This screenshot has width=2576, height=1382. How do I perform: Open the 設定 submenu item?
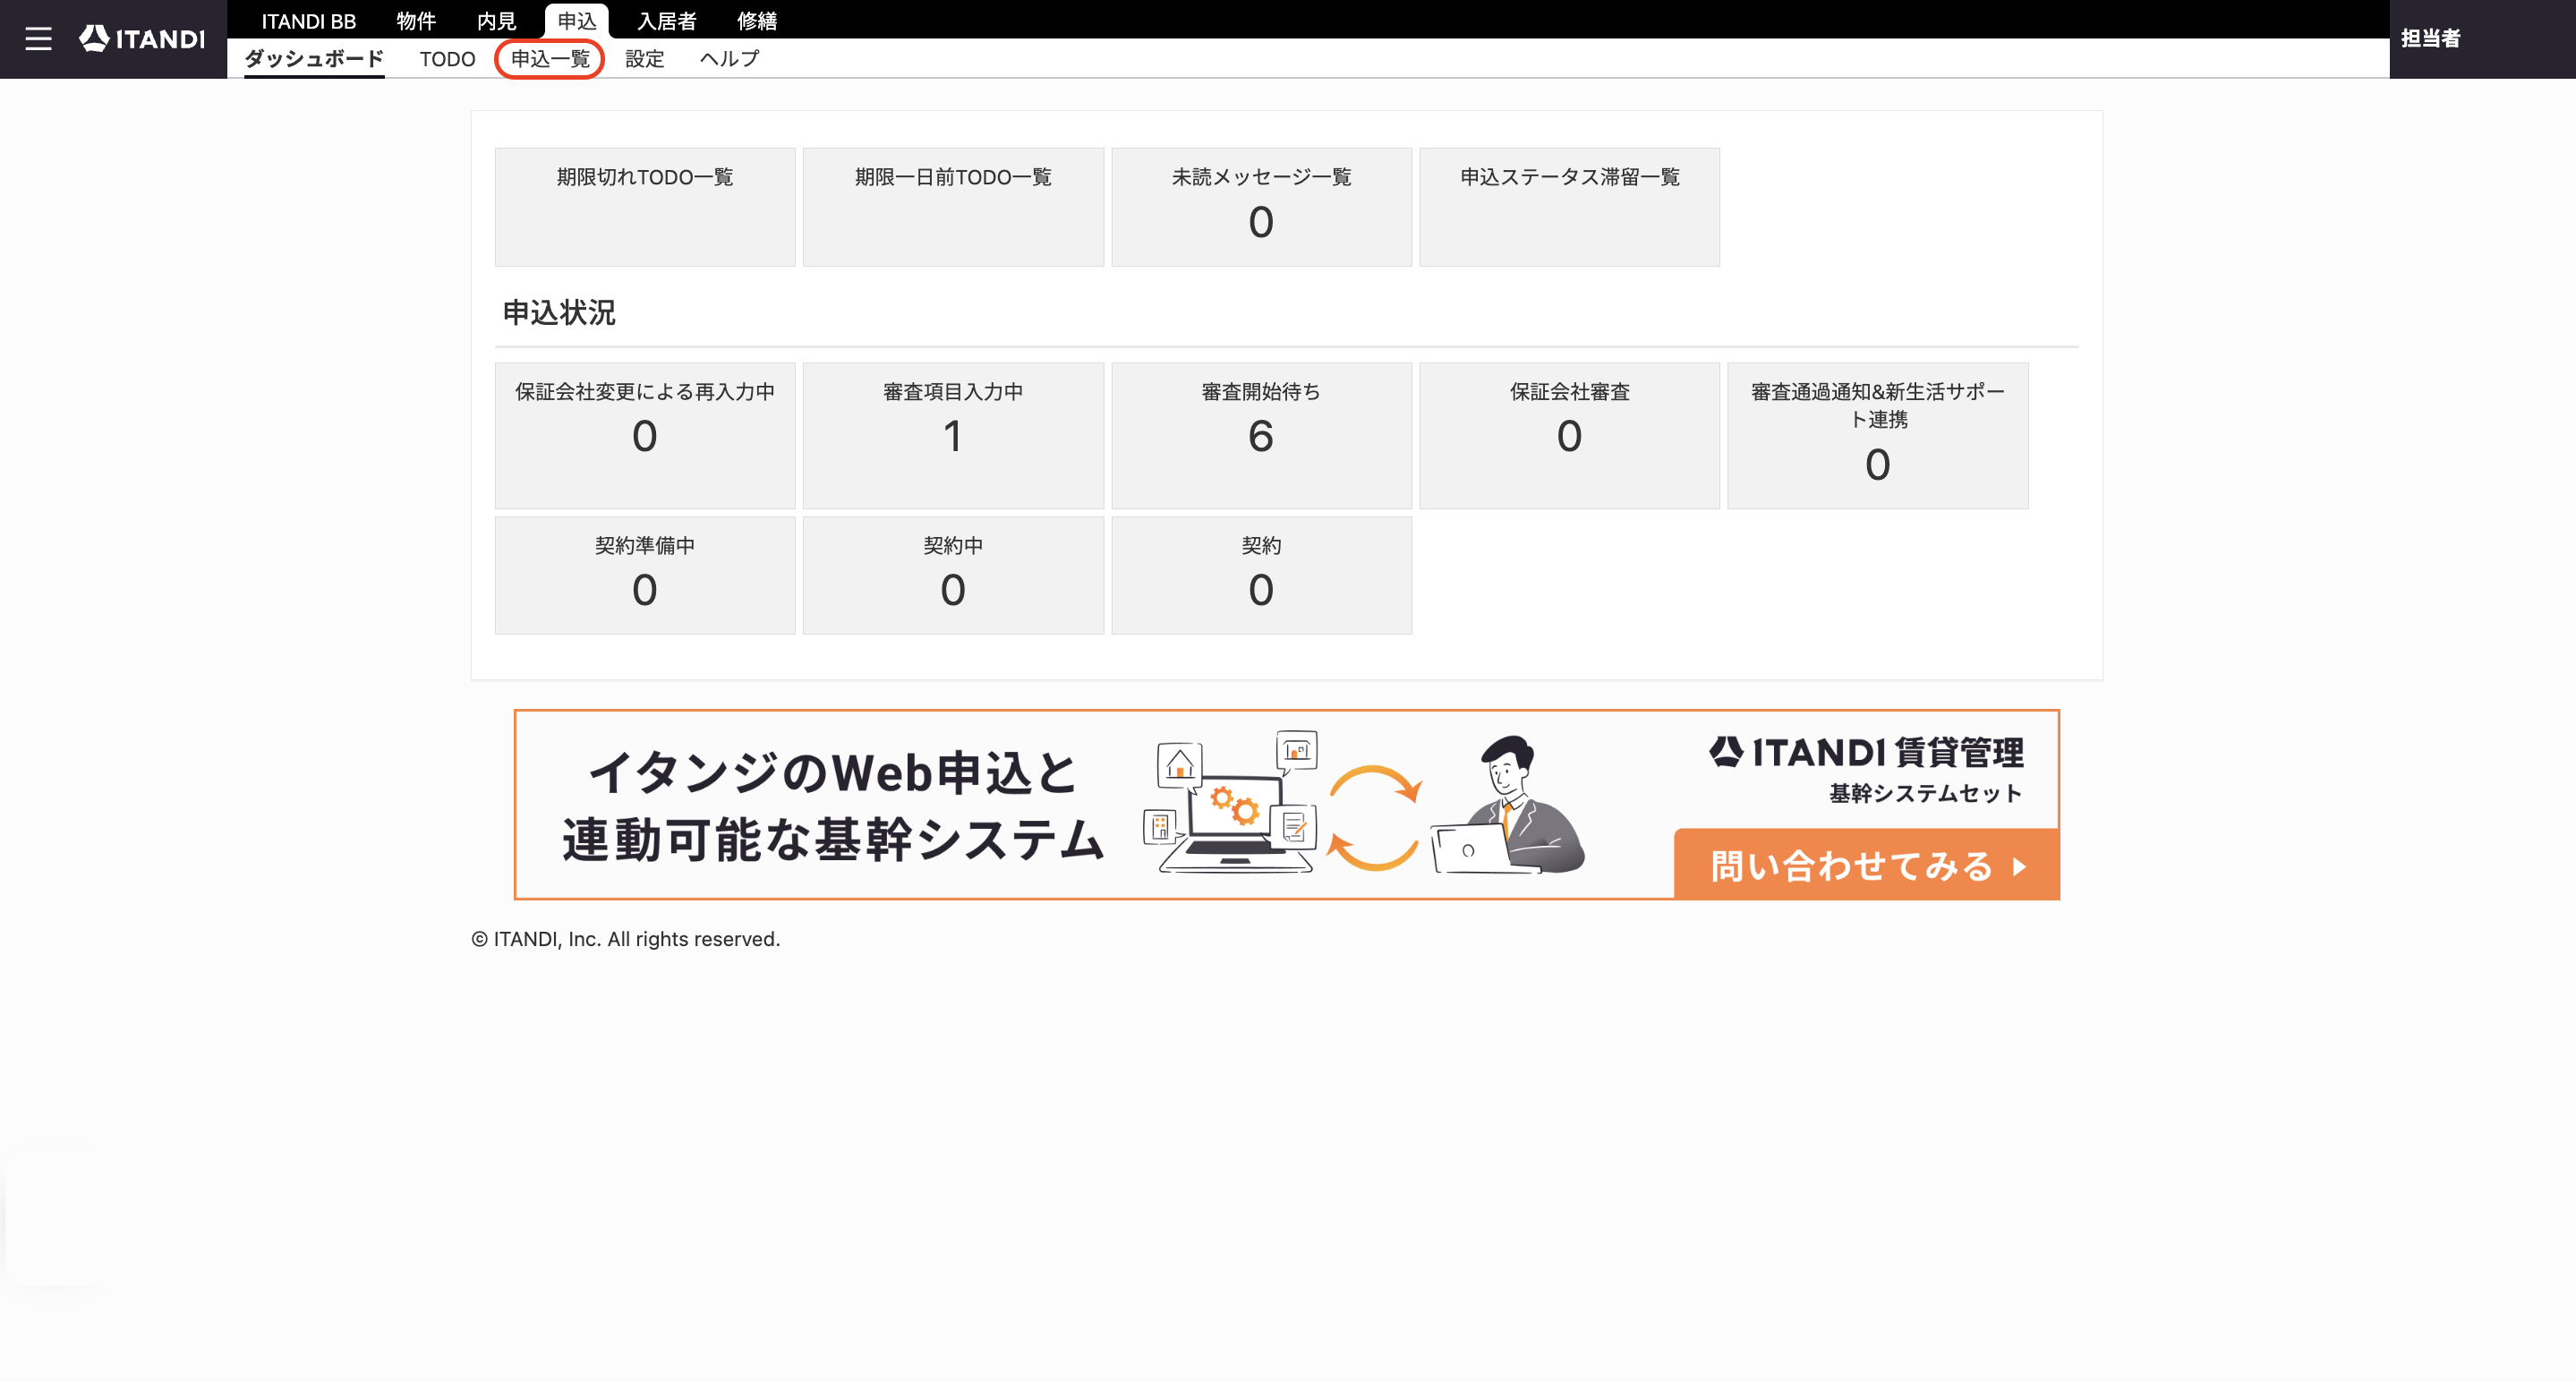645,59
